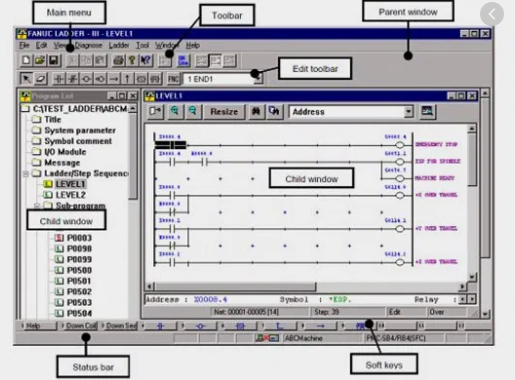Select the eraser tool in edit toolbar
Viewport: 515px width, 380px height.
click(40, 79)
